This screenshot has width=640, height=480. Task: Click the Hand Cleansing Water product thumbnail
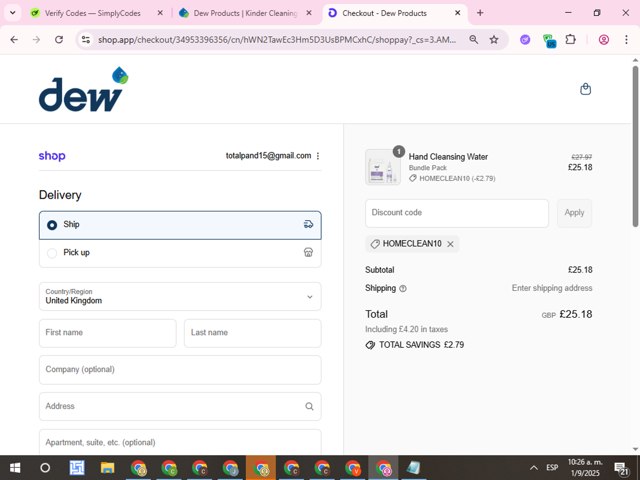click(x=382, y=167)
